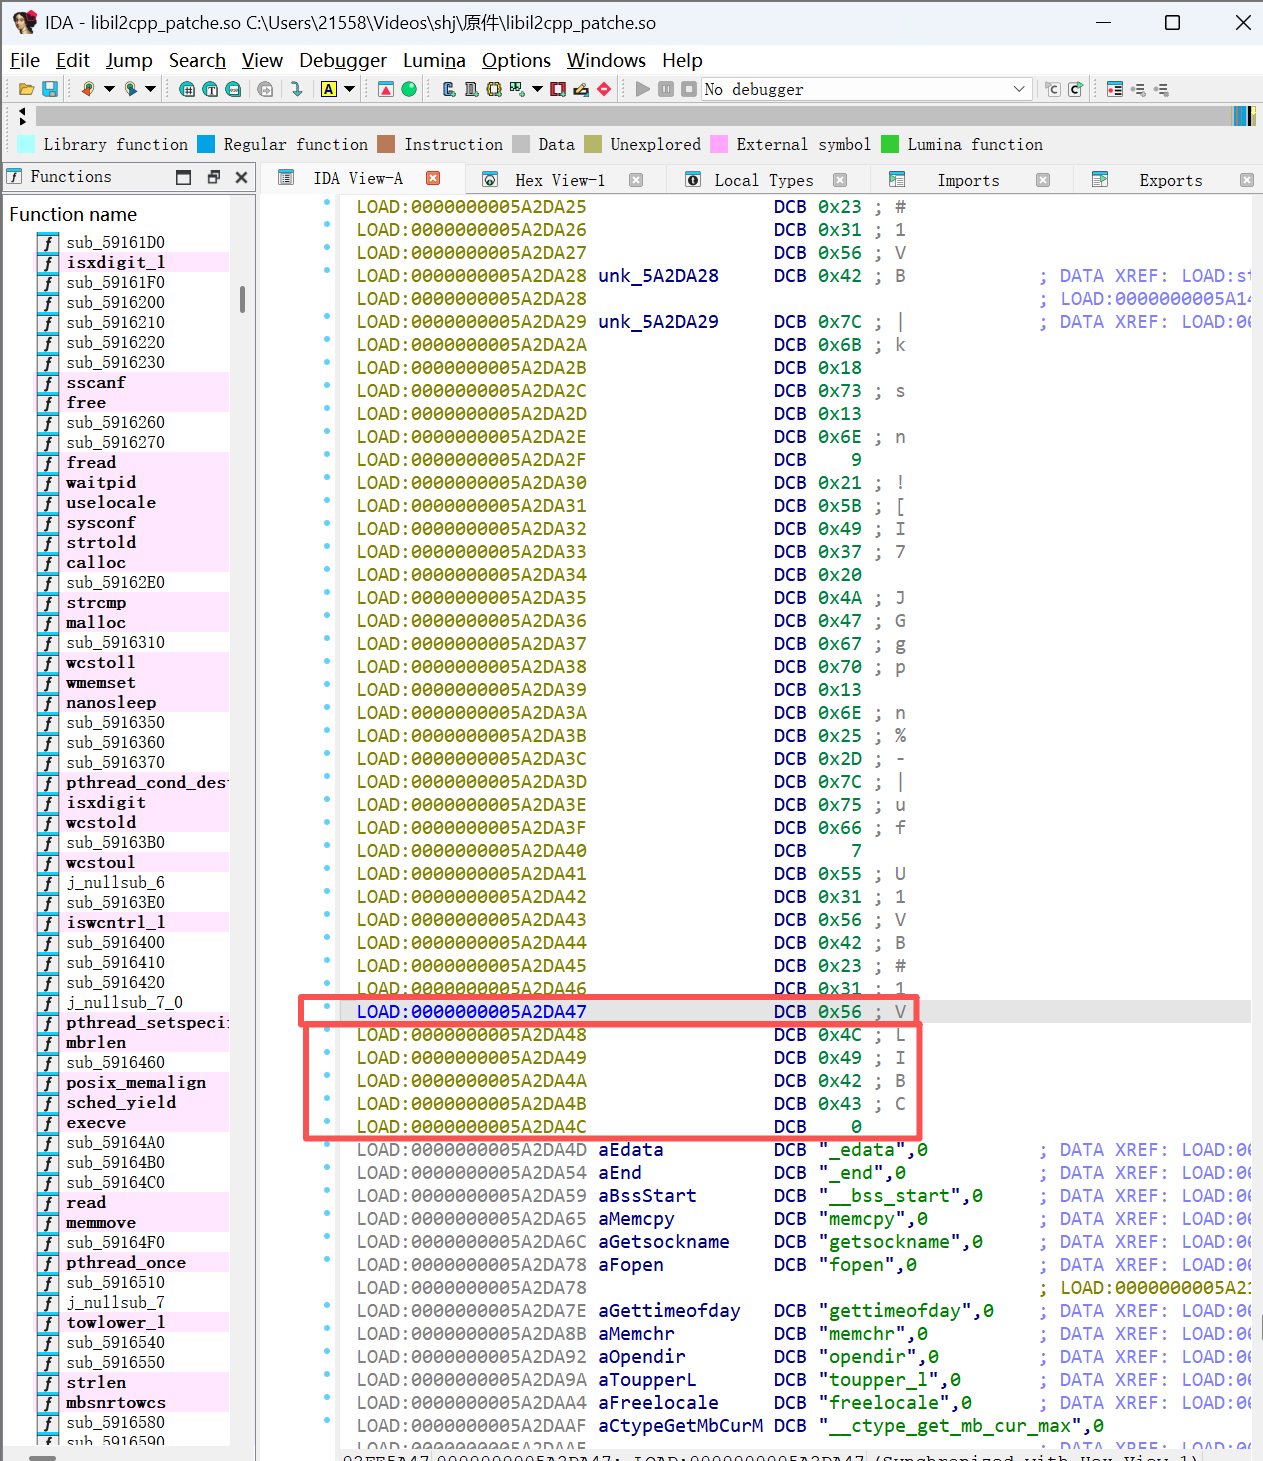
Task: Select function 'pthread_once' in Functions list
Action: (126, 1262)
